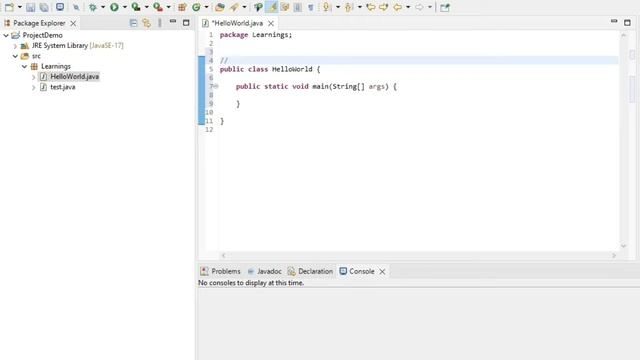
Task: Open the New Java Class dropdown arrow
Action: (207, 7)
